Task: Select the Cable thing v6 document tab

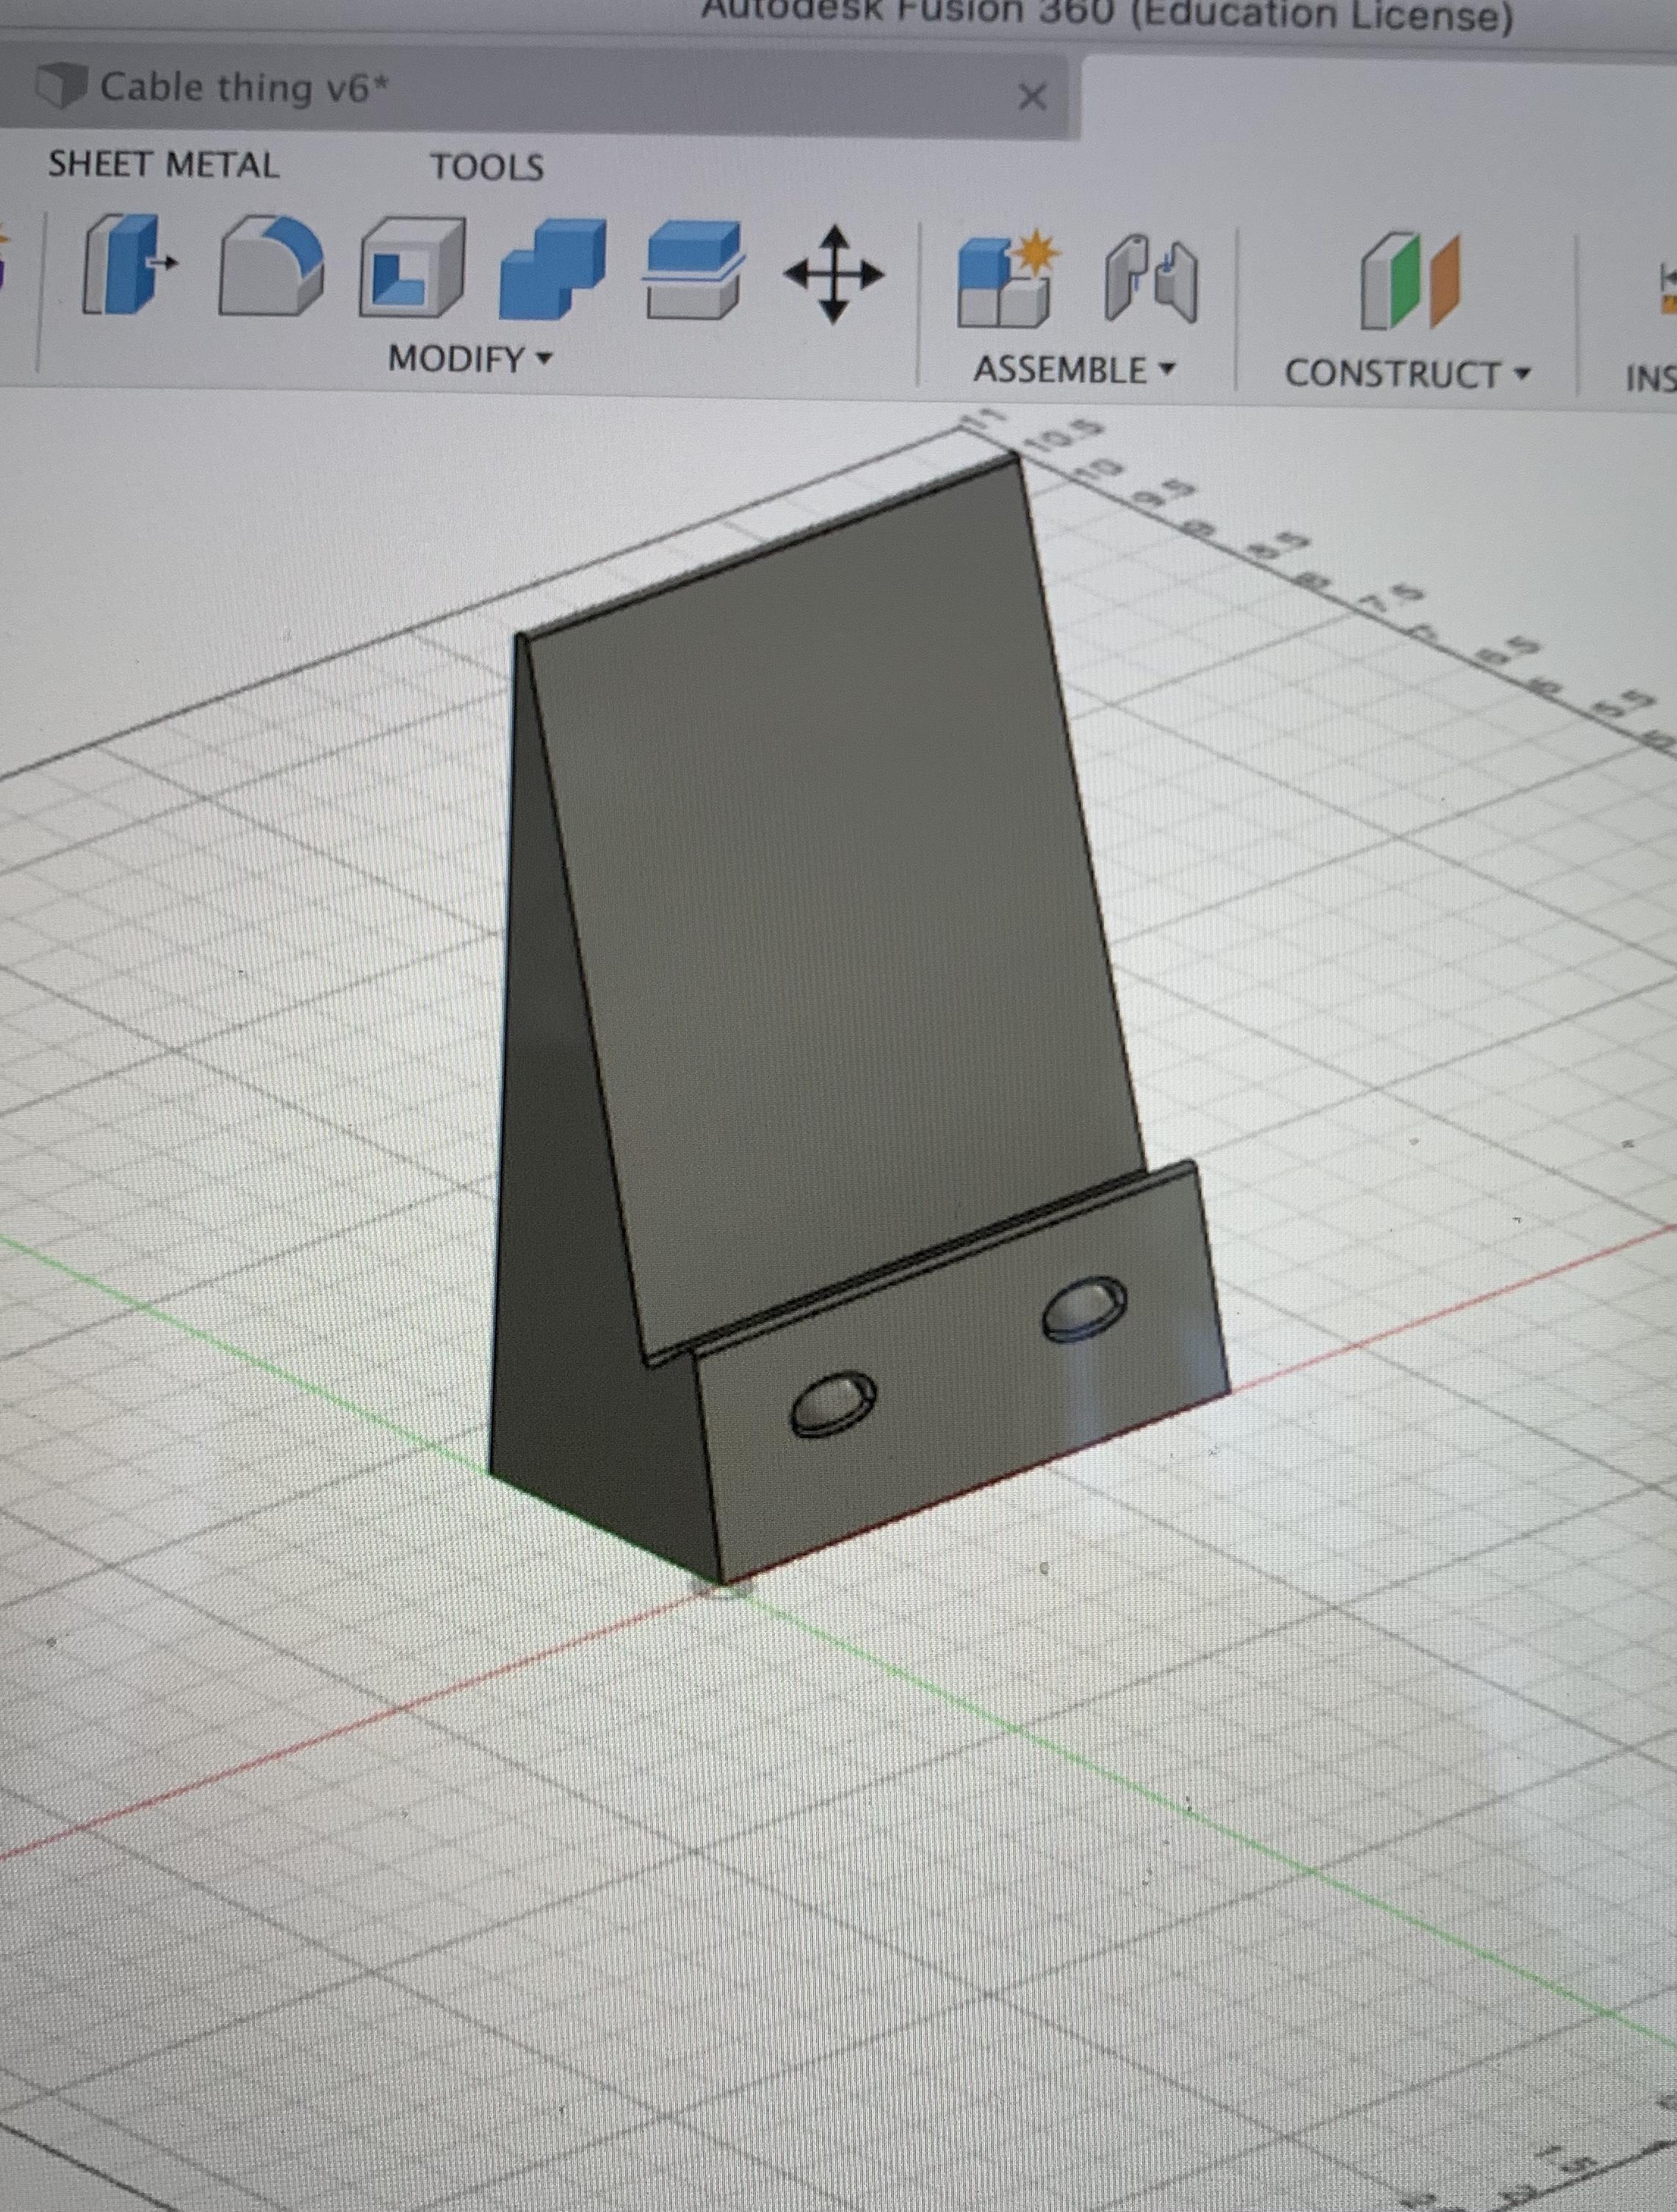Action: [x=243, y=88]
